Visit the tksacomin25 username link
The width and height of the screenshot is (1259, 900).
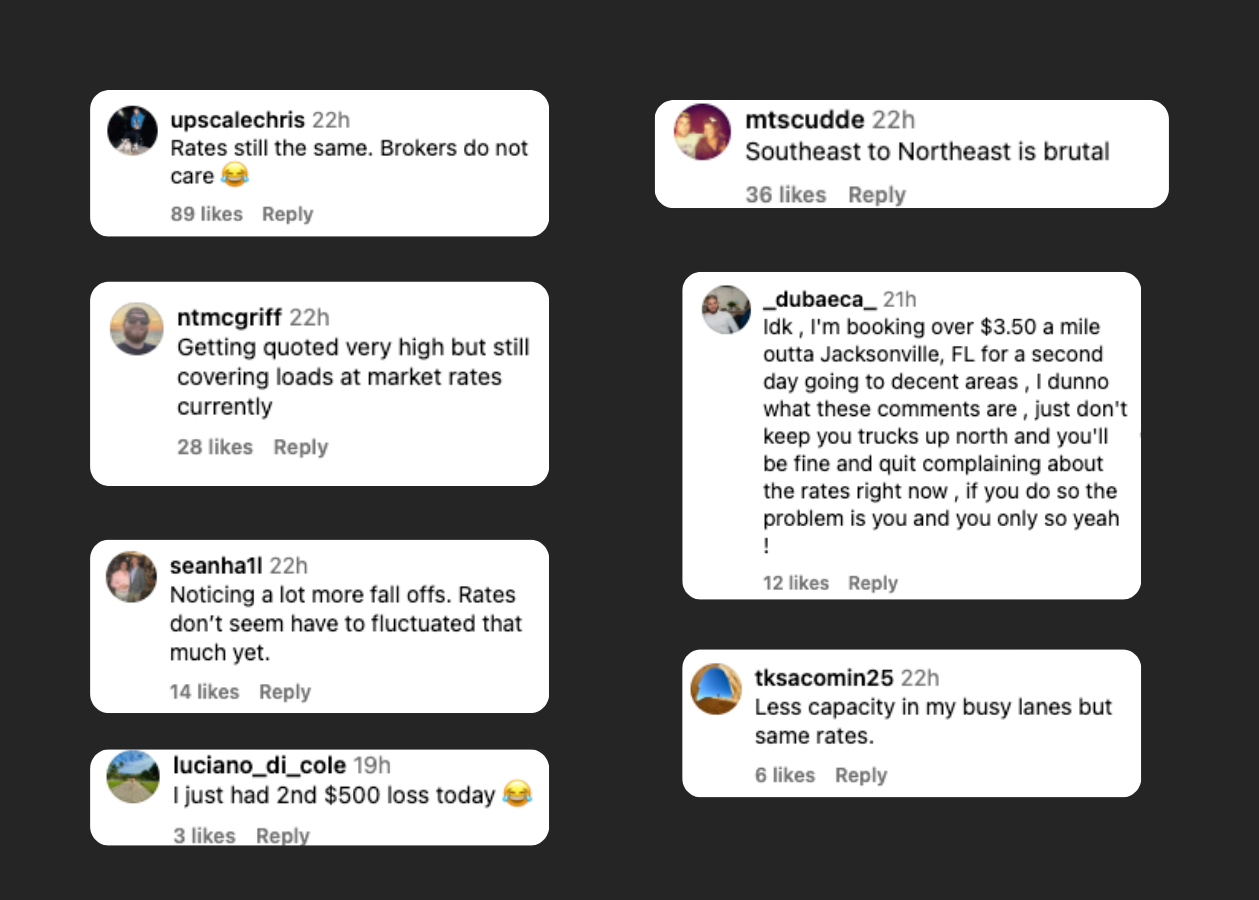click(823, 678)
